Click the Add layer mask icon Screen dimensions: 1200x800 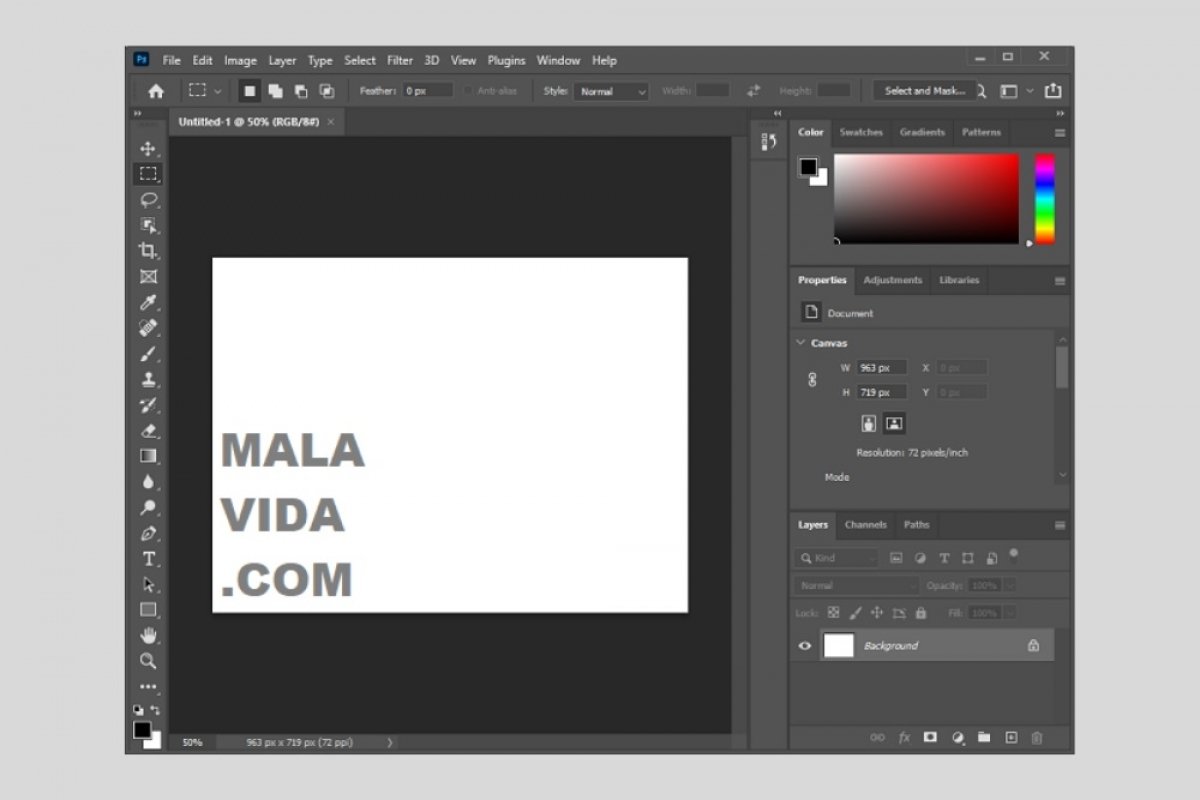[x=930, y=737]
